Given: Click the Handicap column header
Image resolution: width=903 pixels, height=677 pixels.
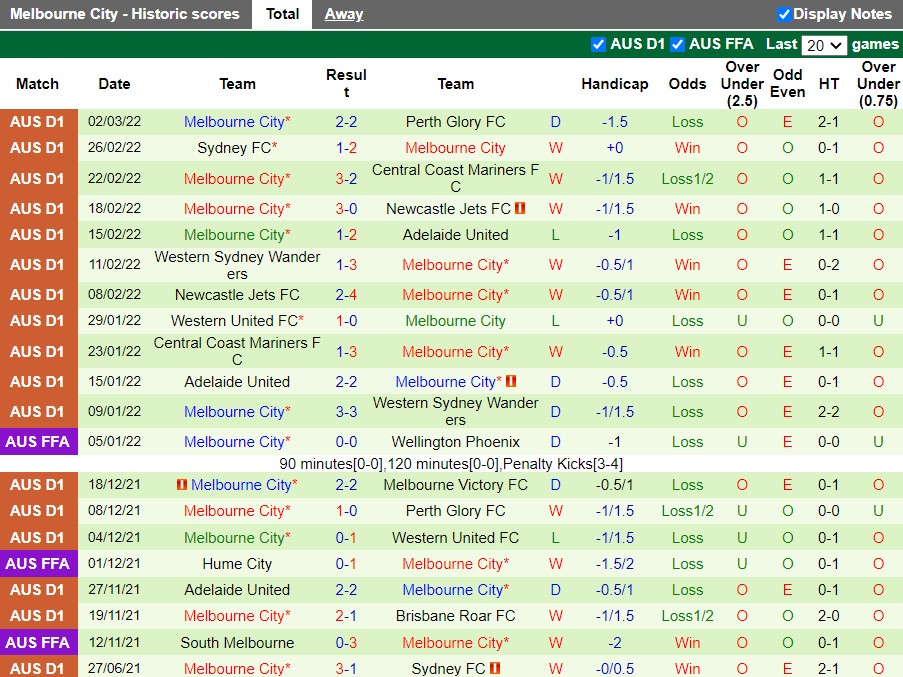Looking at the screenshot, I should tap(614, 84).
